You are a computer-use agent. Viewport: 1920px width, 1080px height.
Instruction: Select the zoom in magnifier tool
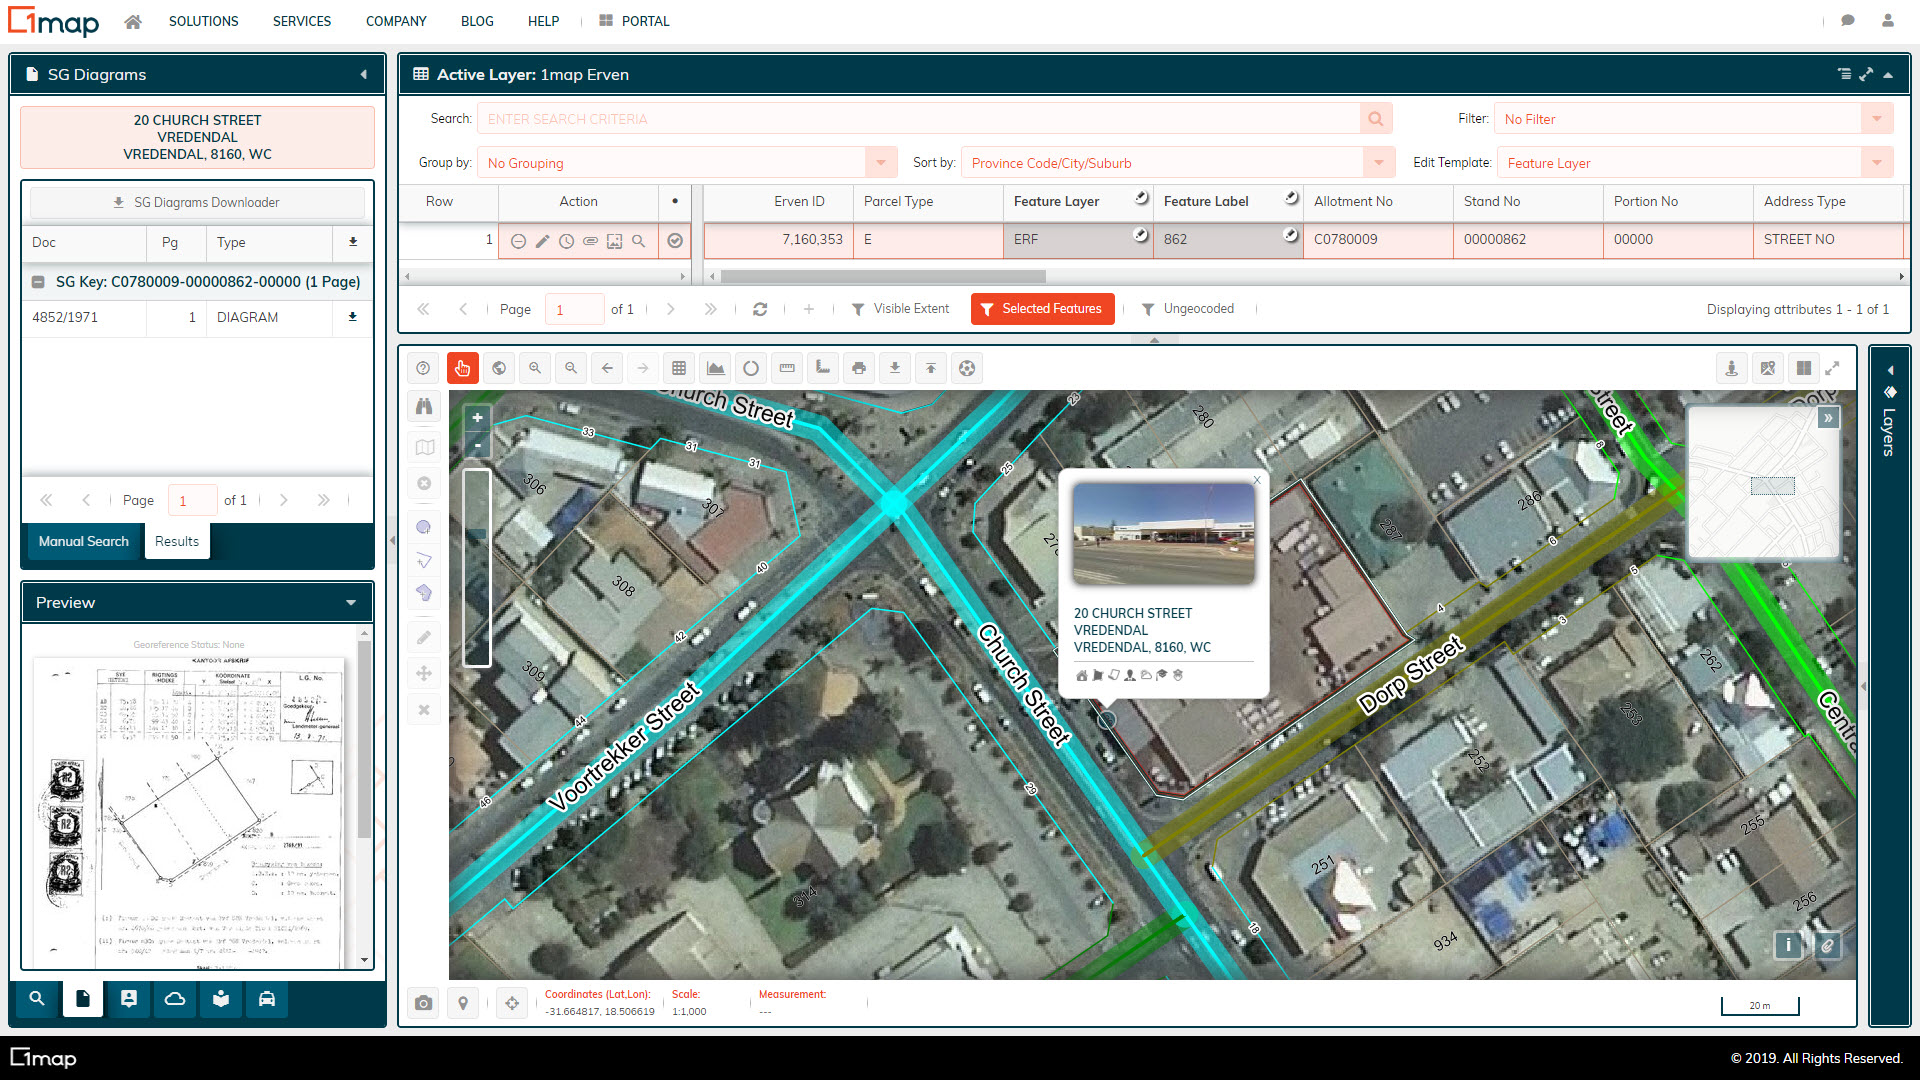535,368
